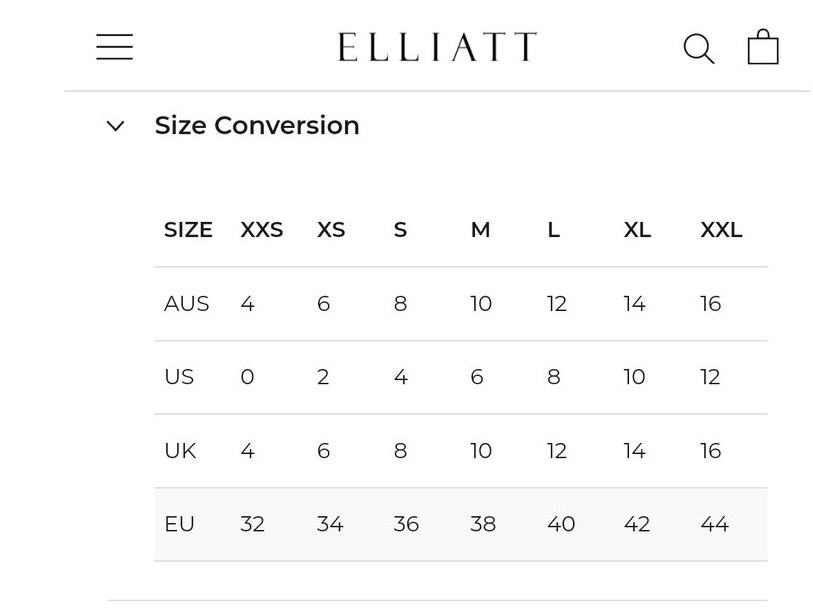The height and width of the screenshot is (609, 813).
Task: Open the shopping bag cart
Action: 763,47
